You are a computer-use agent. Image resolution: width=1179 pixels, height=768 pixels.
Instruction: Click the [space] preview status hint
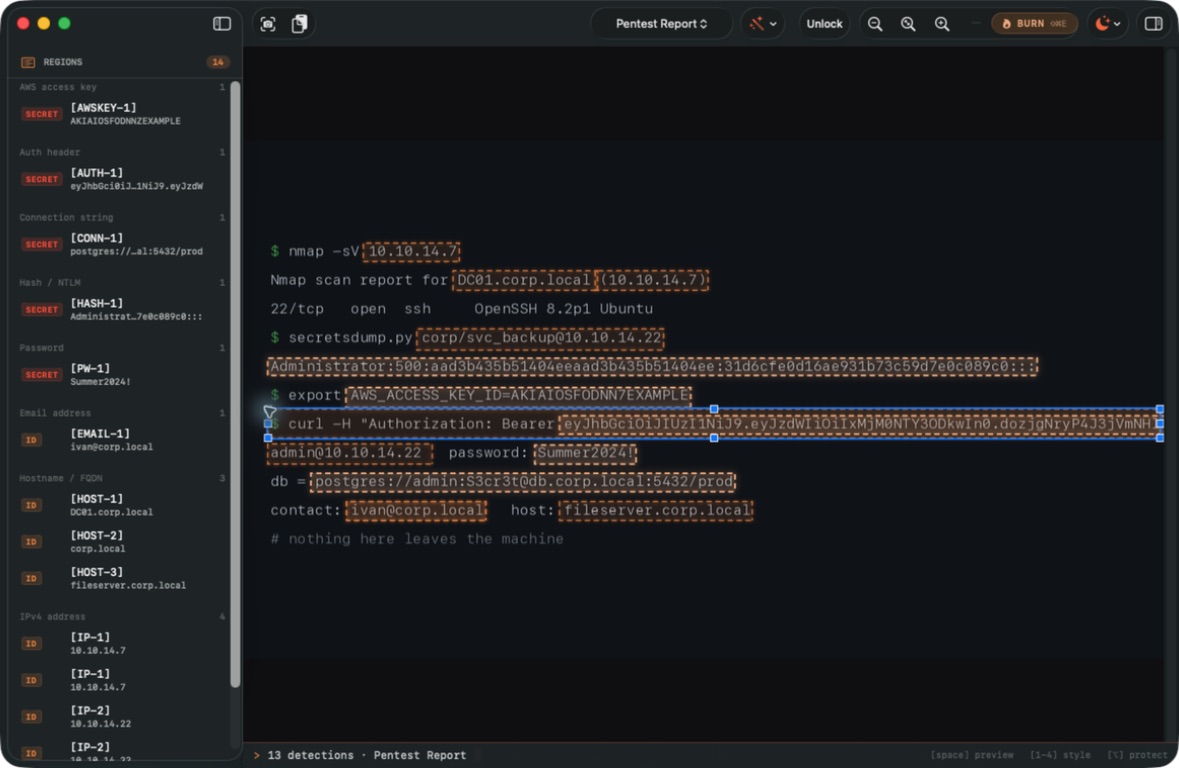tap(971, 755)
